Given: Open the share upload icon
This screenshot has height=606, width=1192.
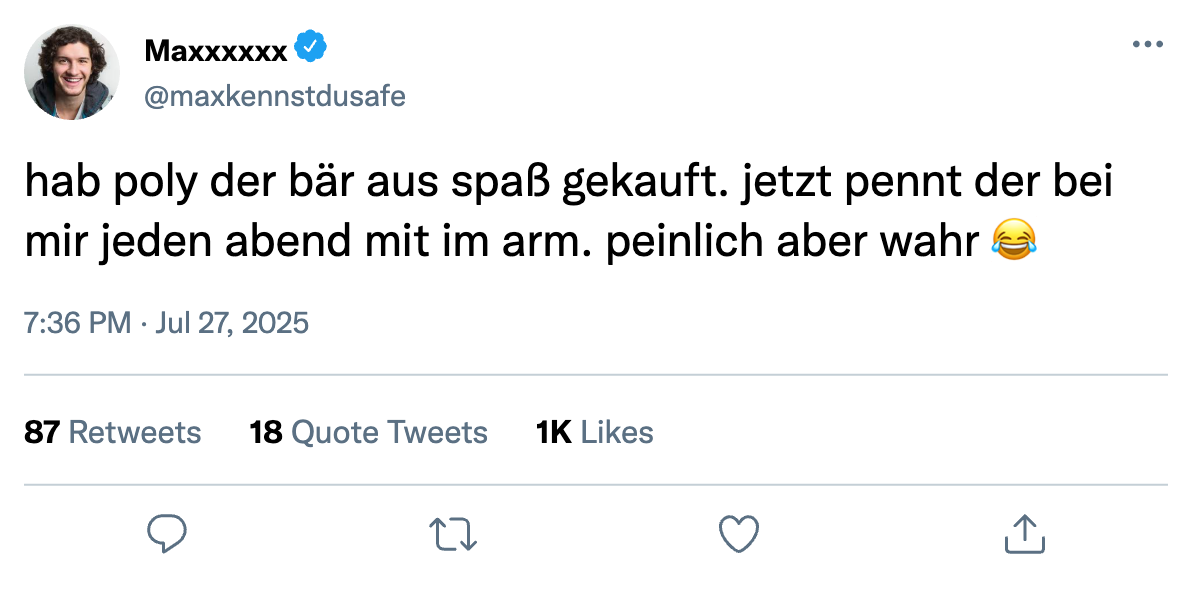Looking at the screenshot, I should [x=1025, y=533].
